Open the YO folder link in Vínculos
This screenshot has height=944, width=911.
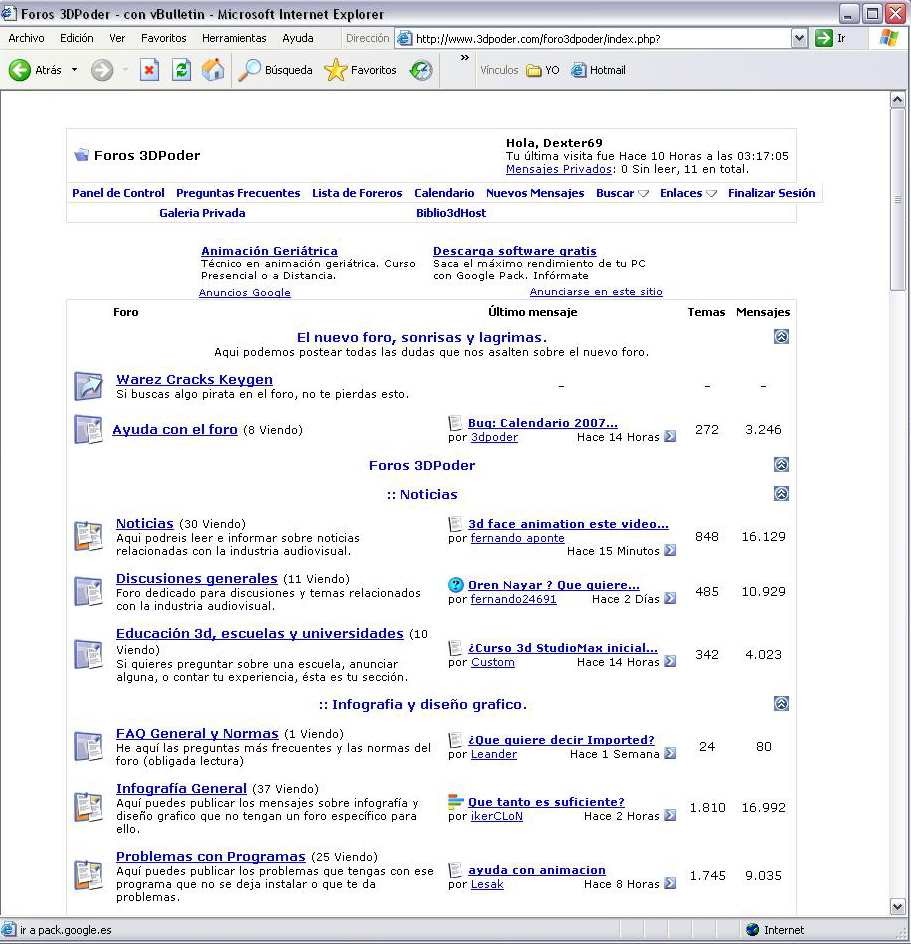(543, 70)
